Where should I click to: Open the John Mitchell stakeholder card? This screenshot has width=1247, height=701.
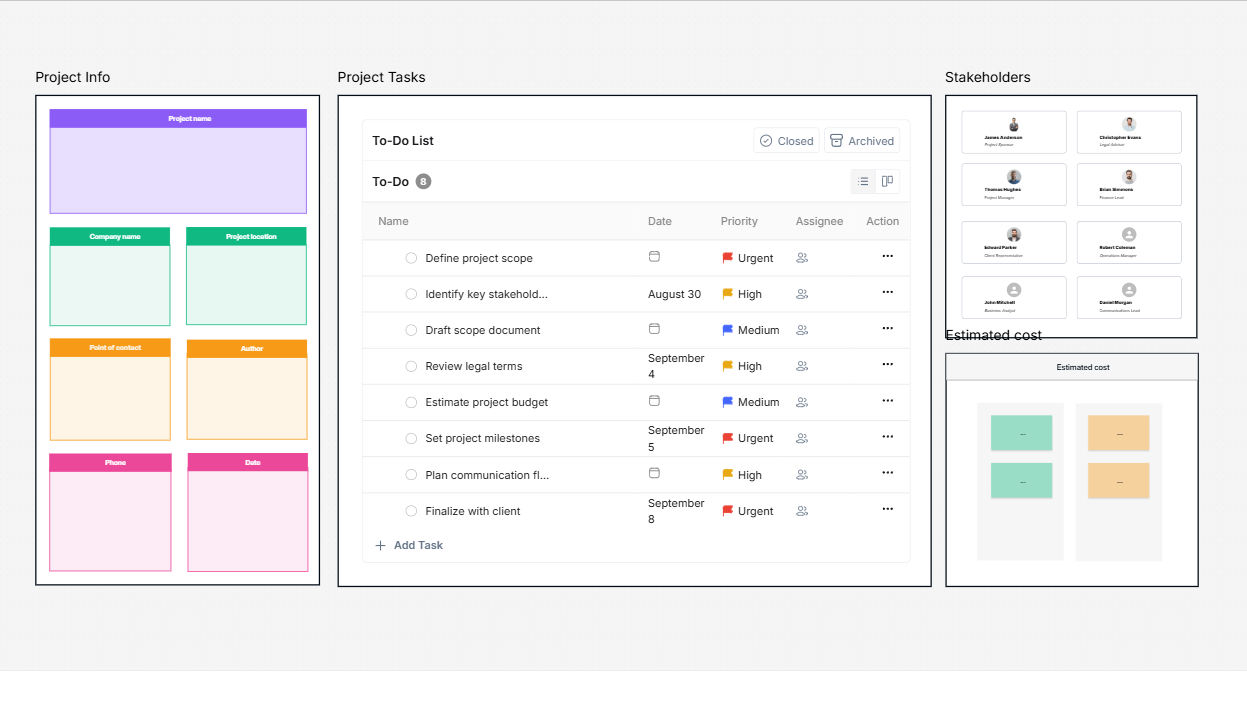pyautogui.click(x=1014, y=297)
